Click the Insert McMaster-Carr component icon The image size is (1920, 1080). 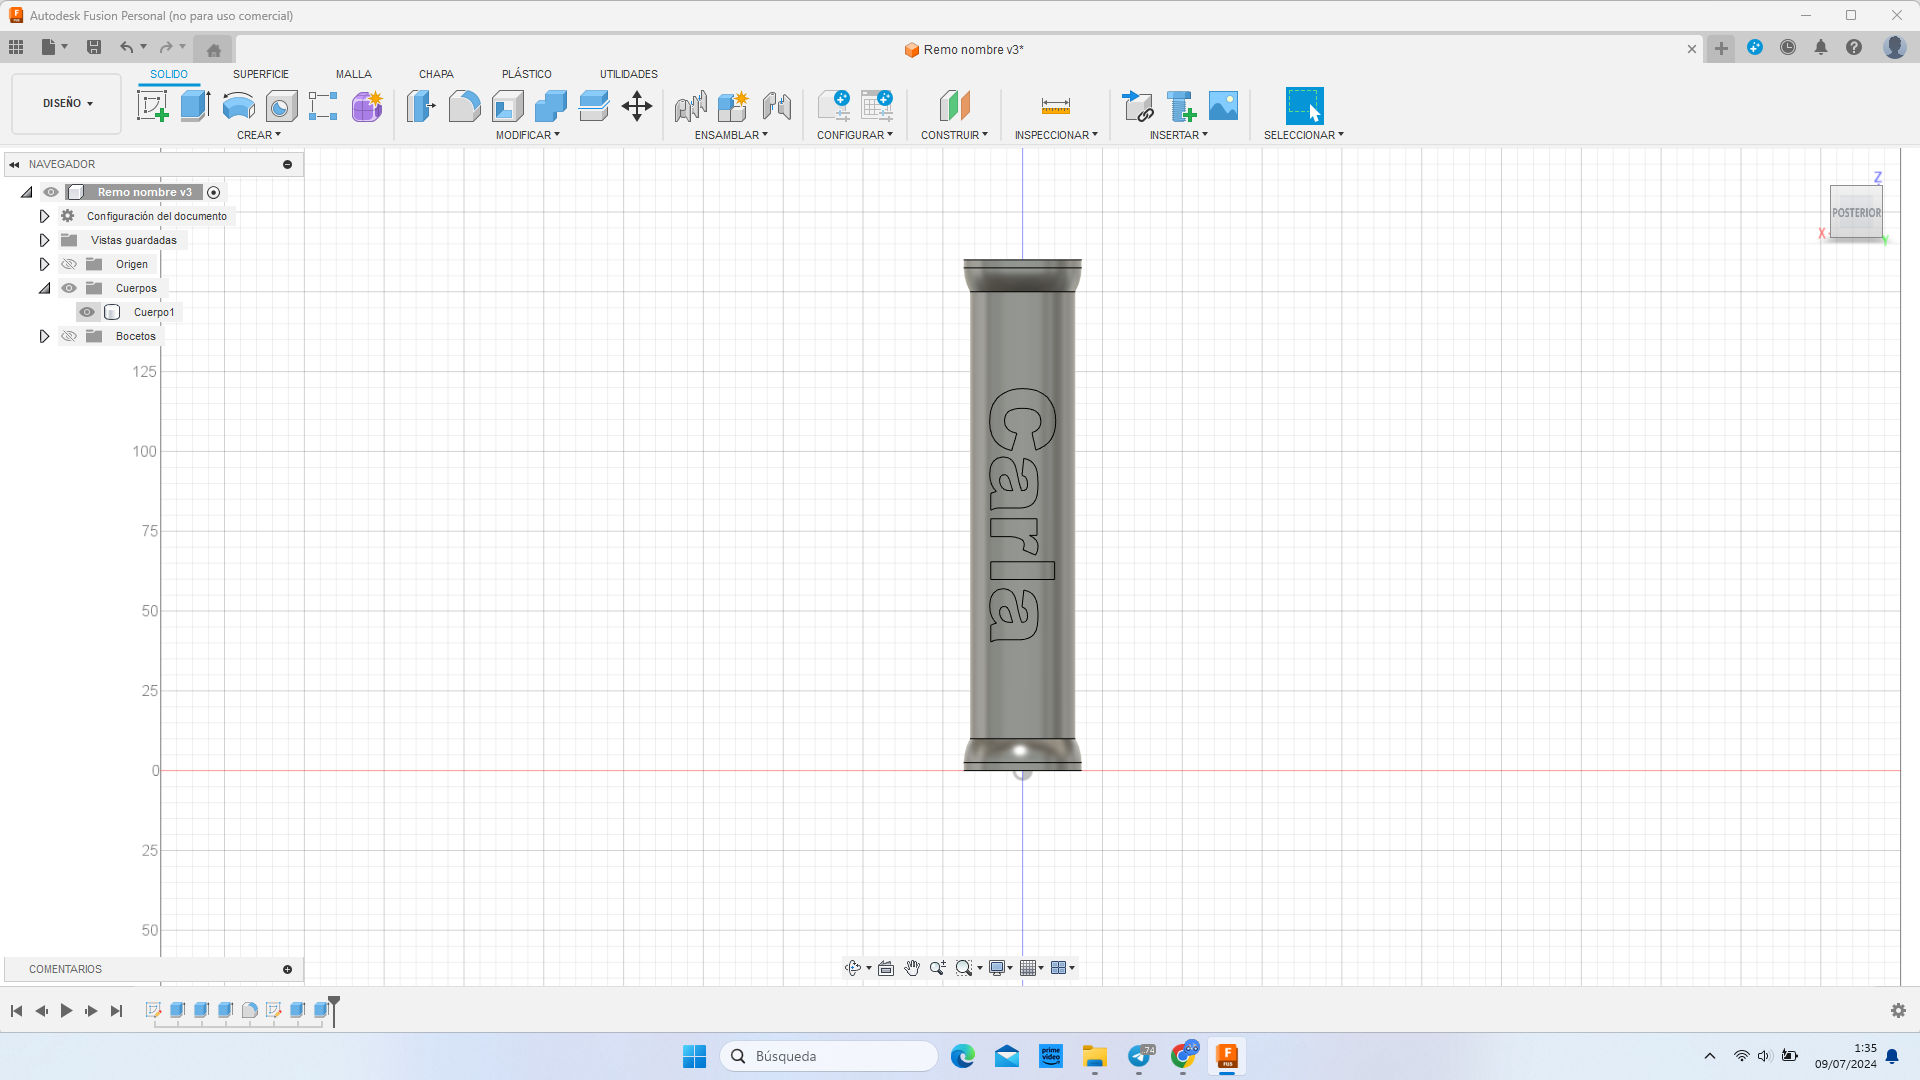point(1181,106)
